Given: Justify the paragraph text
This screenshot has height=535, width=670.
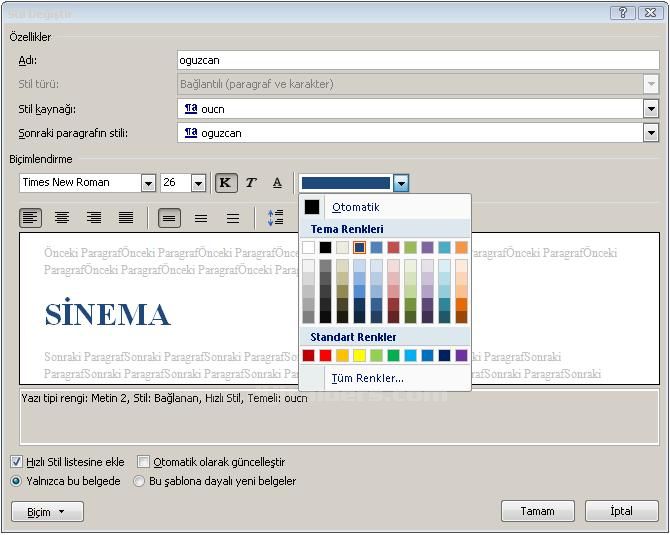Looking at the screenshot, I should 126,218.
